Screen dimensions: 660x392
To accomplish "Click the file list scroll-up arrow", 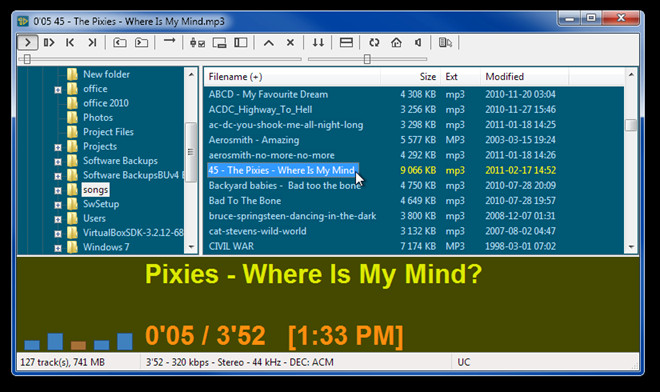I will 631,75.
